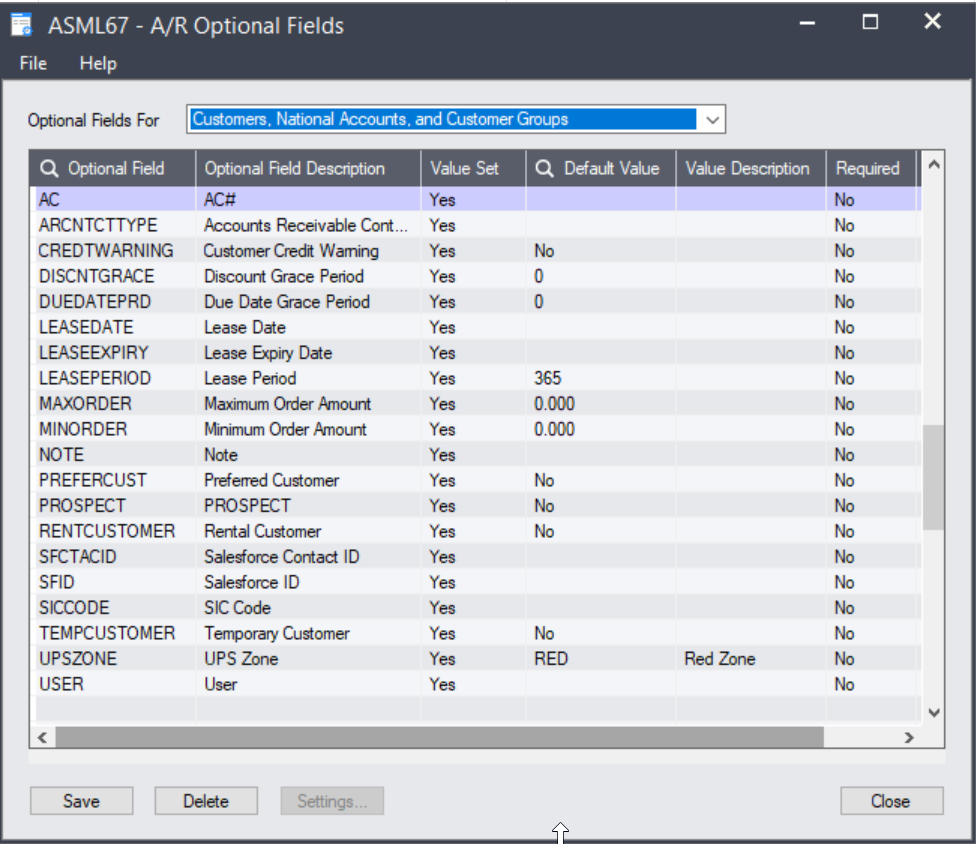Click the vertical scrollbar down arrow
This screenshot has height=844, width=976.
pyautogui.click(x=933, y=712)
